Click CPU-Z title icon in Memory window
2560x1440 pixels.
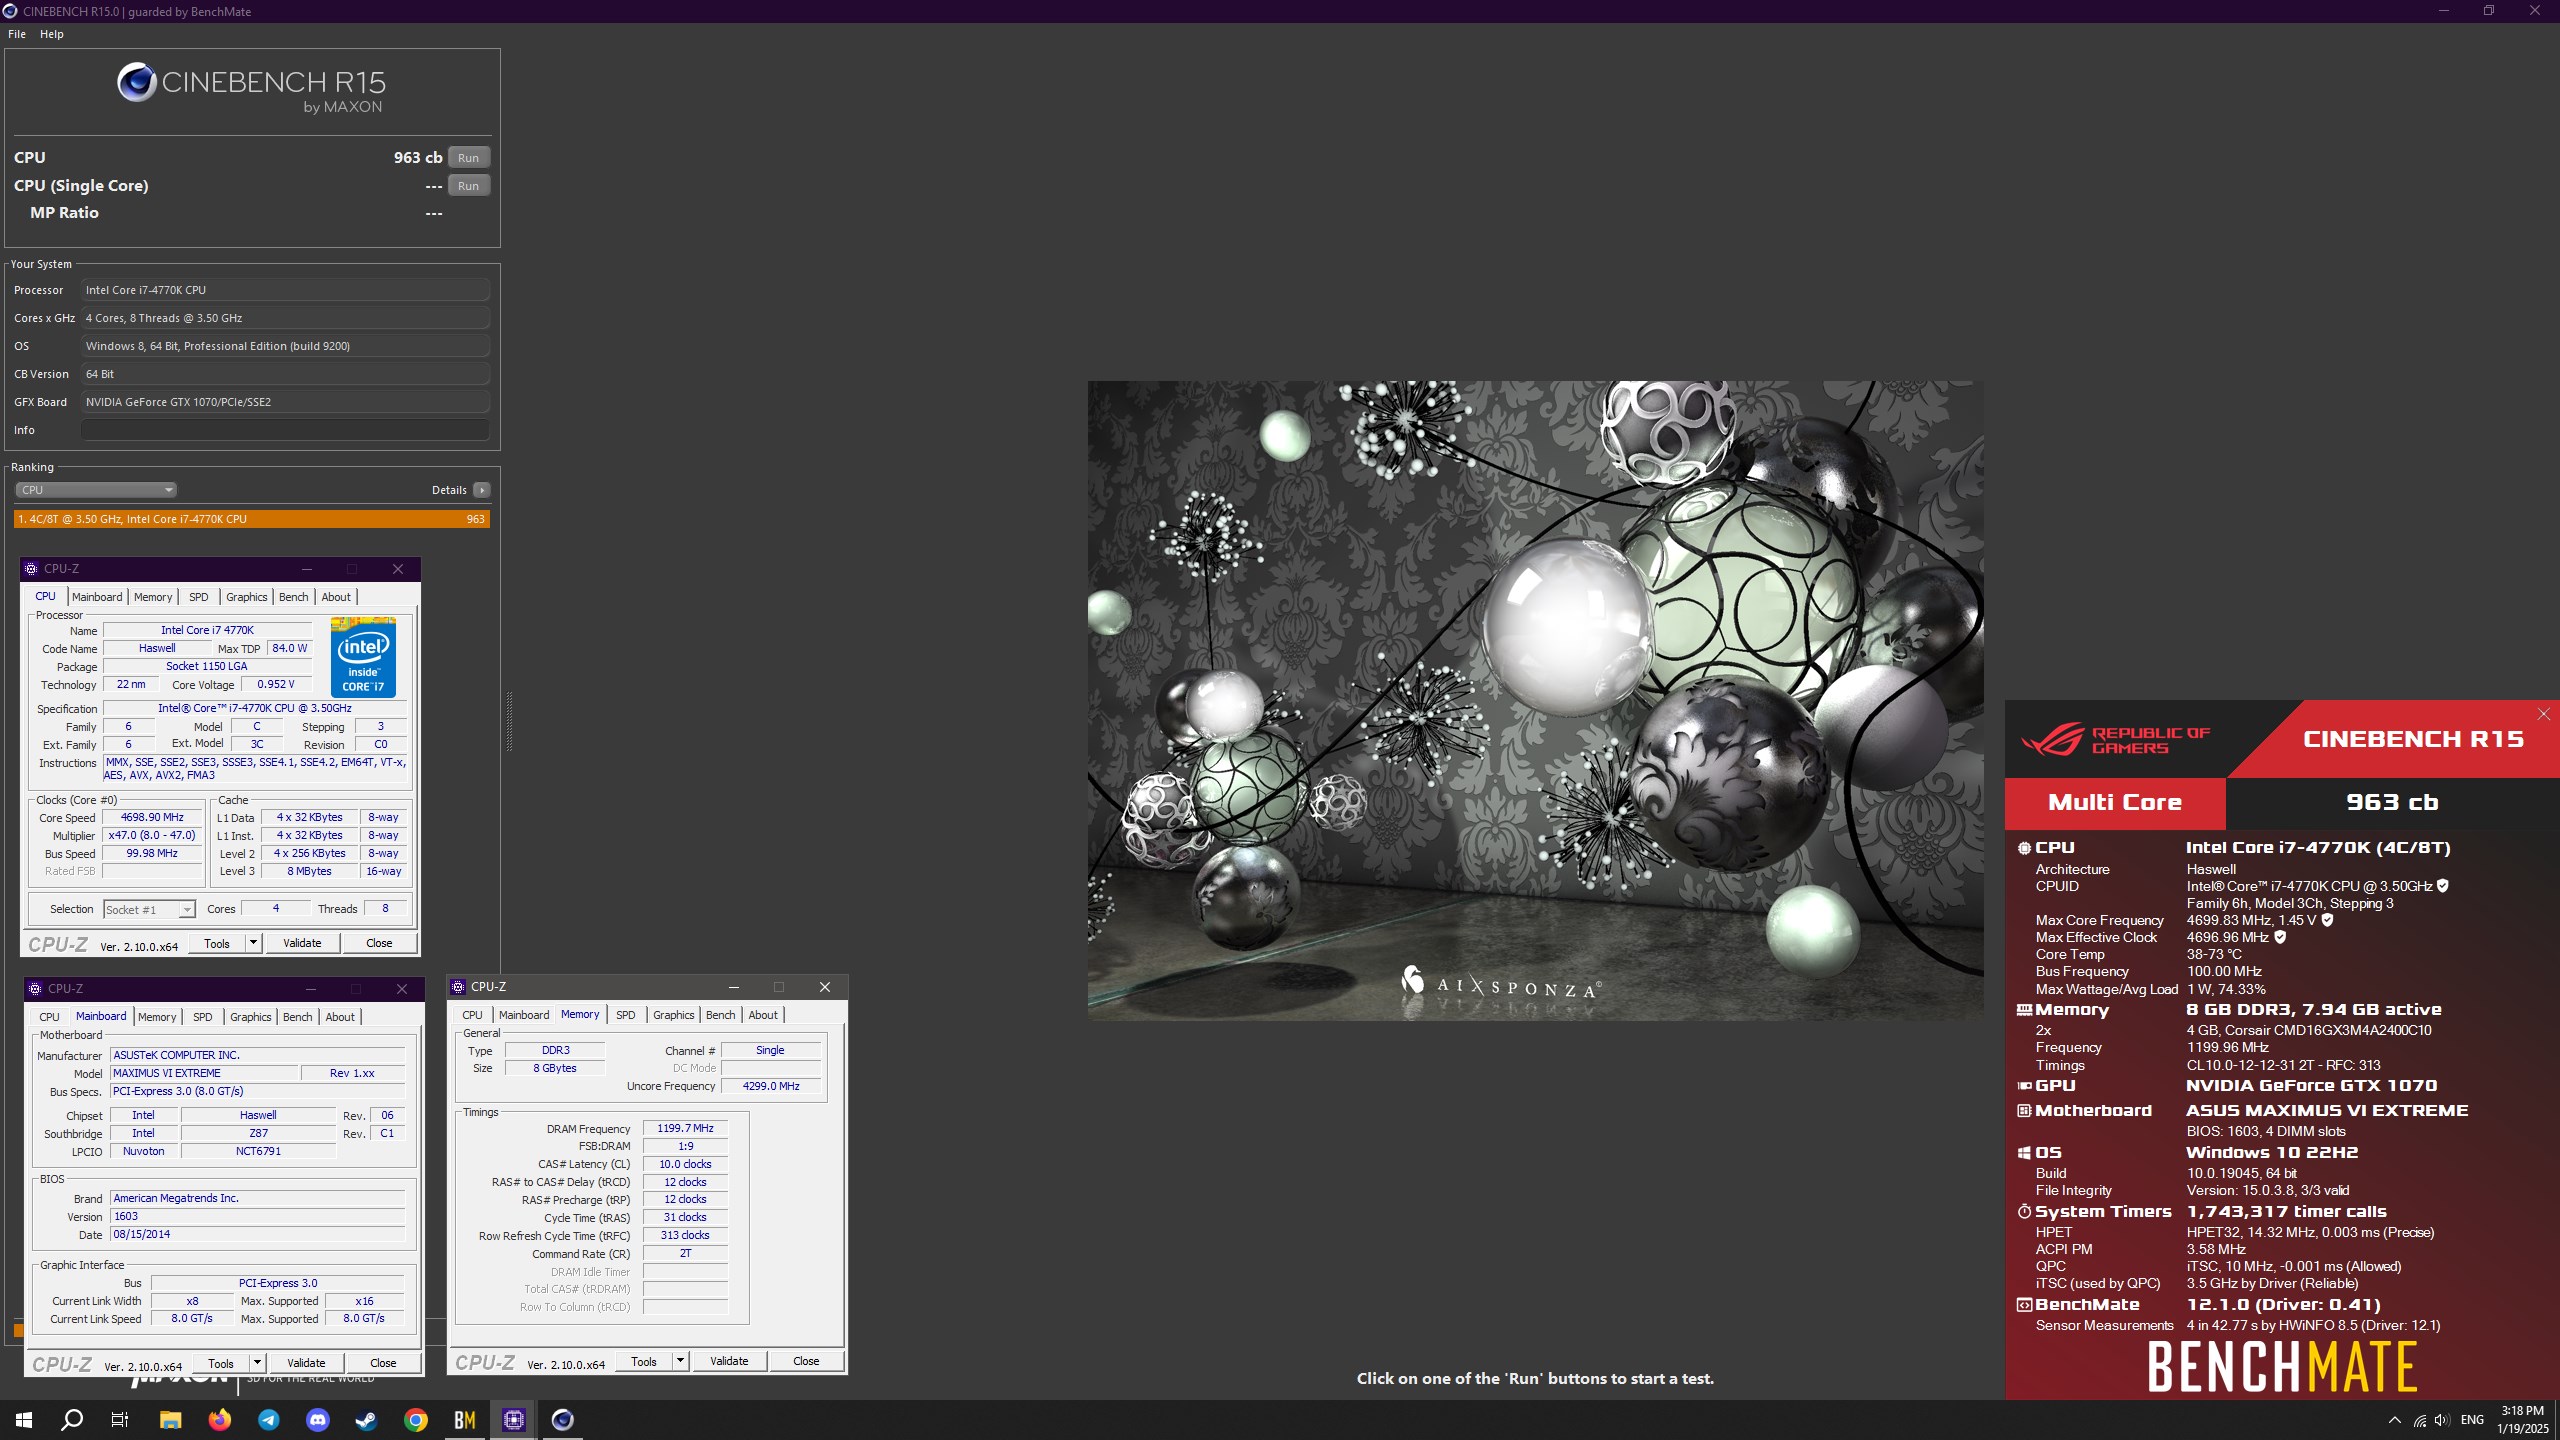458,987
